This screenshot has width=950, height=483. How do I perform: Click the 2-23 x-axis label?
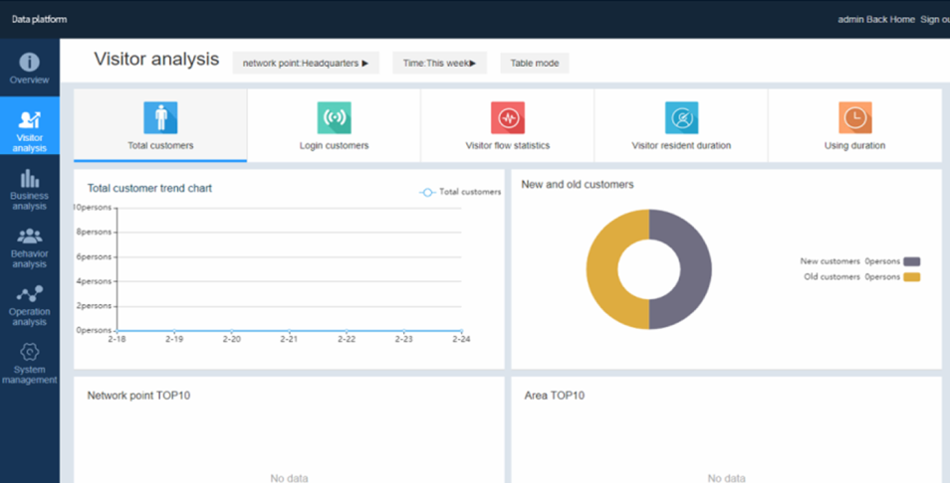[x=404, y=339]
